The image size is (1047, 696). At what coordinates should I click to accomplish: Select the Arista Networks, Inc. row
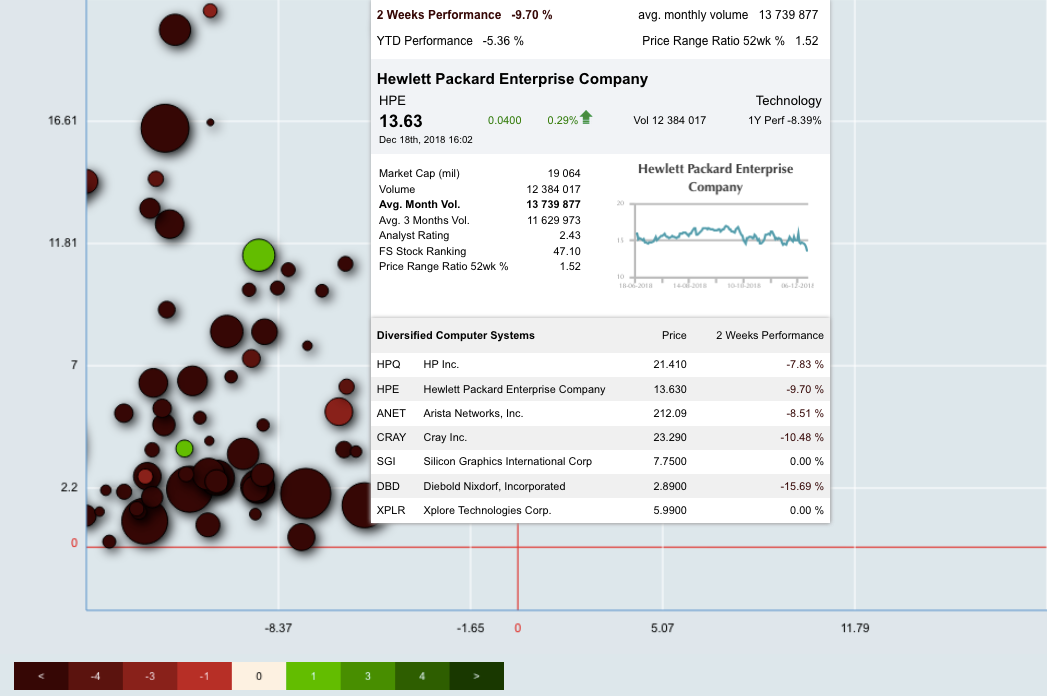point(600,413)
